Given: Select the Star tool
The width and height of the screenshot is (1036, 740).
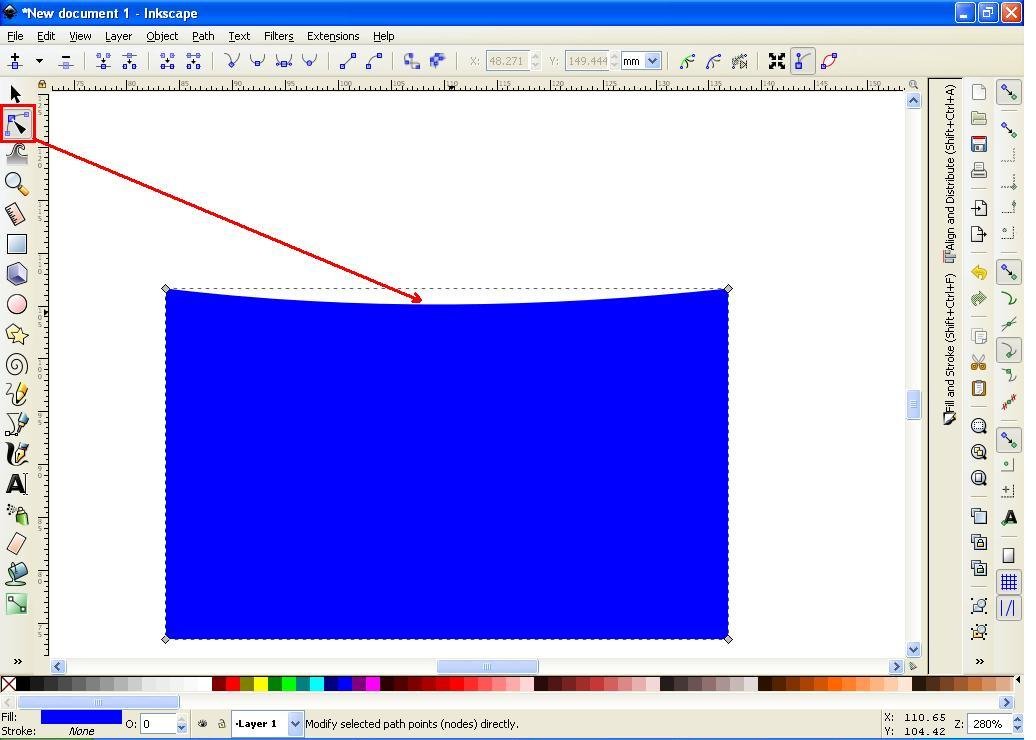Looking at the screenshot, I should coord(16,334).
